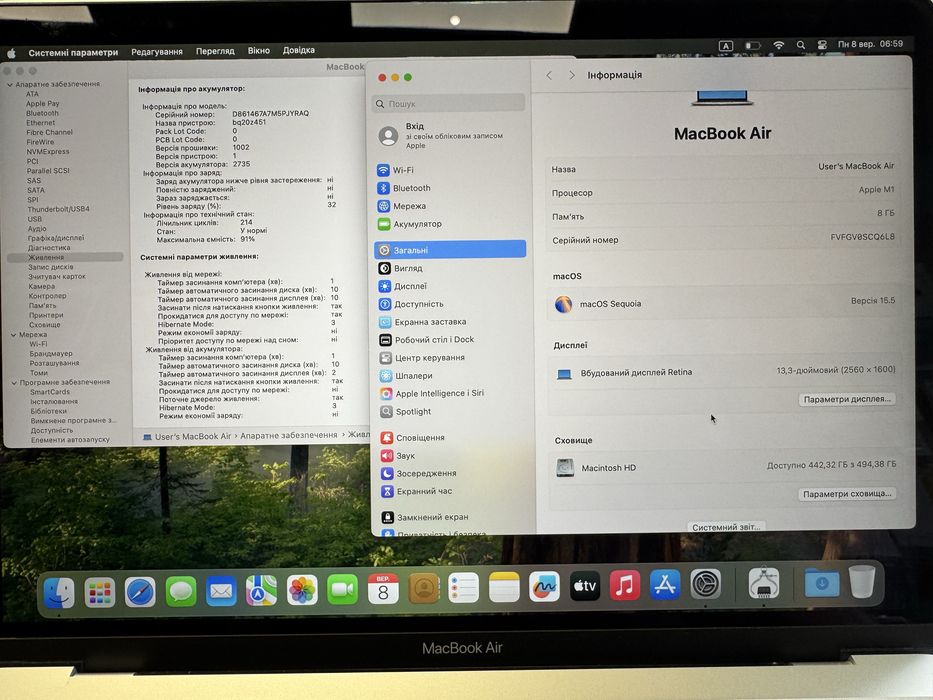933x700 pixels.
Task: Open FaceTime in the Dock
Action: (343, 589)
